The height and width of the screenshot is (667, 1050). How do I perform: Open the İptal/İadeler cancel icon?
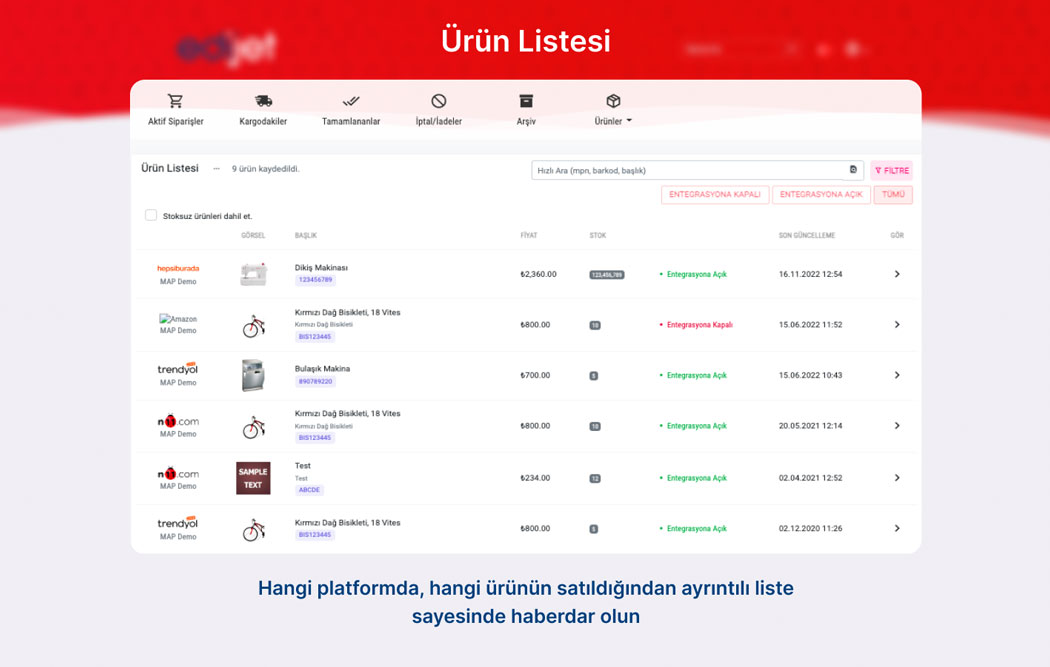tap(439, 101)
